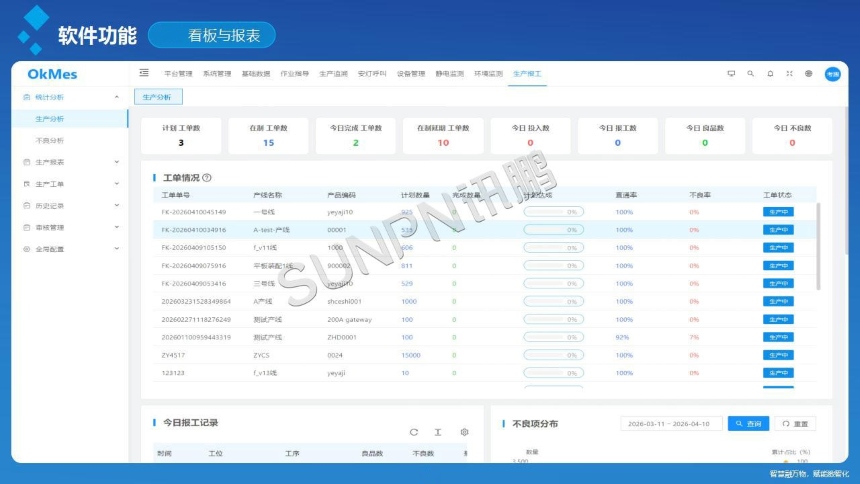Toggle fullscreen mode icon in header
The width and height of the screenshot is (860, 484).
789,74
